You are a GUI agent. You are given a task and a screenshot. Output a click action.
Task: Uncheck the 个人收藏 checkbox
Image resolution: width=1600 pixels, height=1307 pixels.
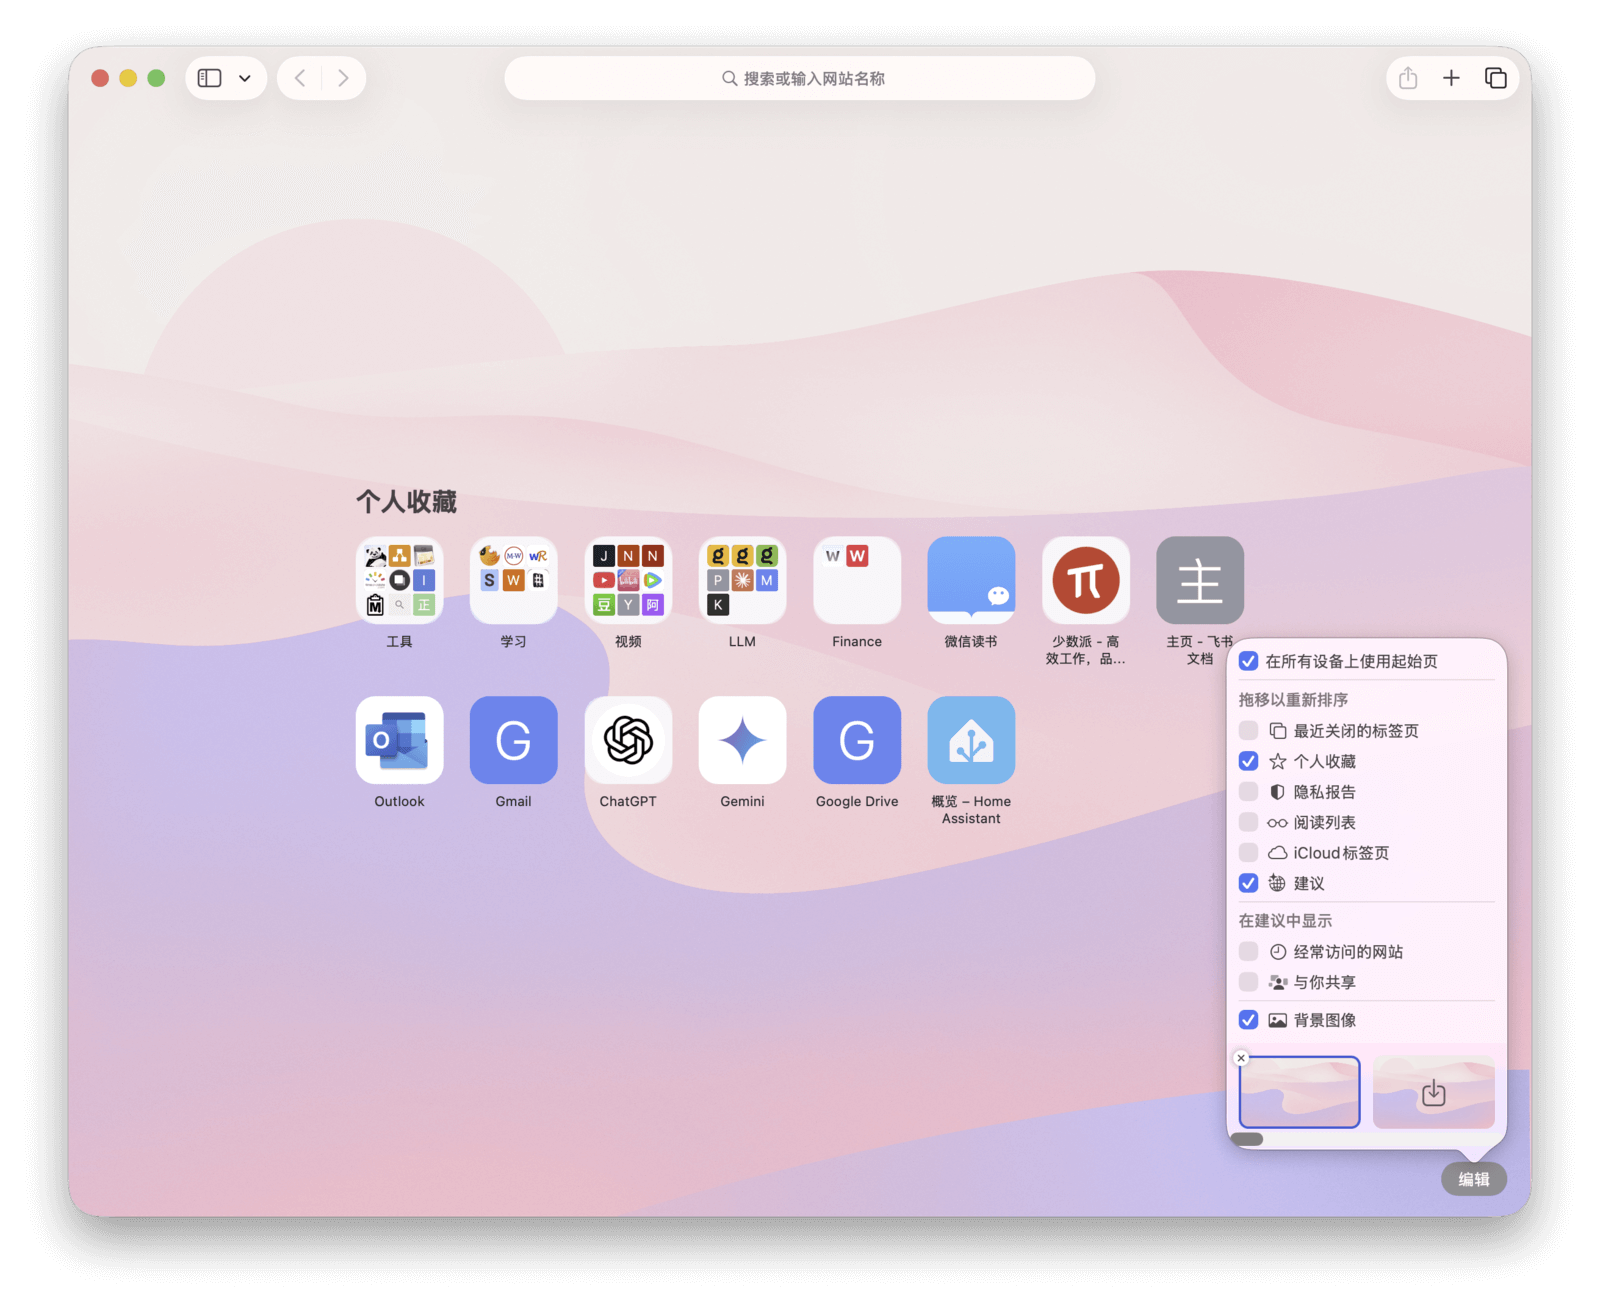pyautogui.click(x=1248, y=761)
